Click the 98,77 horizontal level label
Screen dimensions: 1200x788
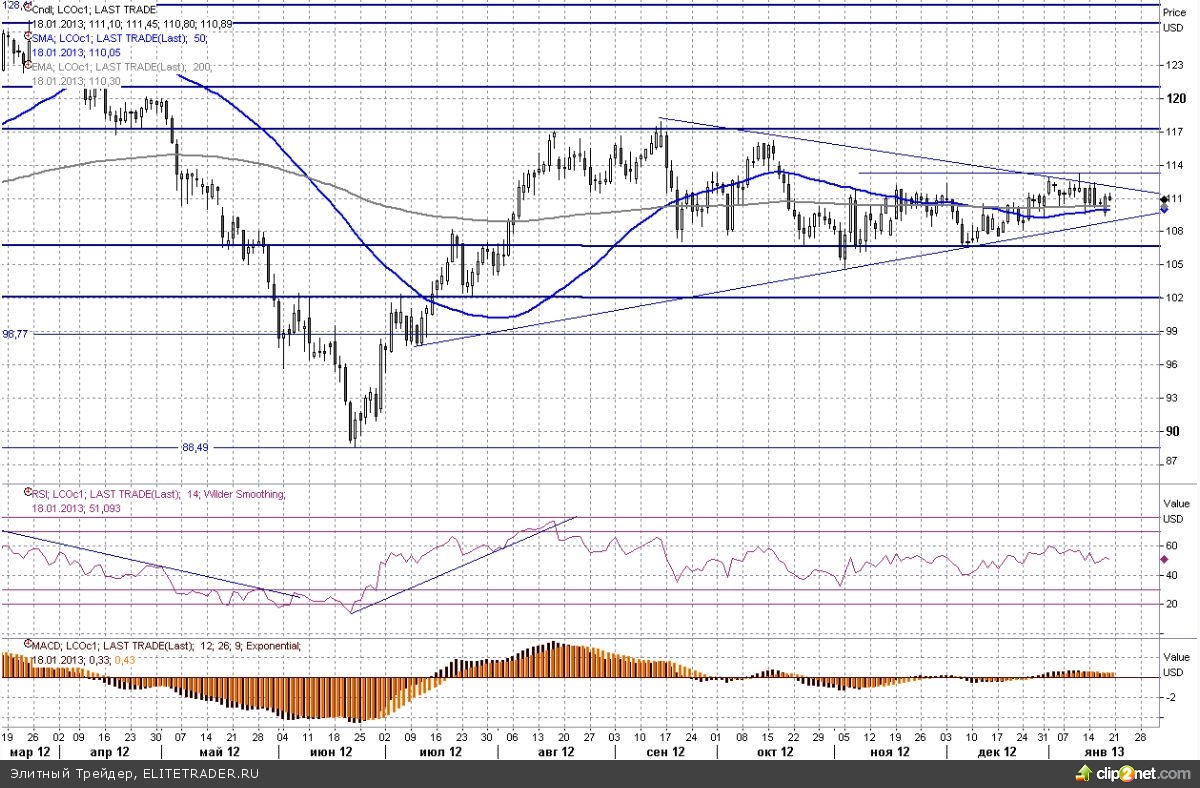click(15, 334)
